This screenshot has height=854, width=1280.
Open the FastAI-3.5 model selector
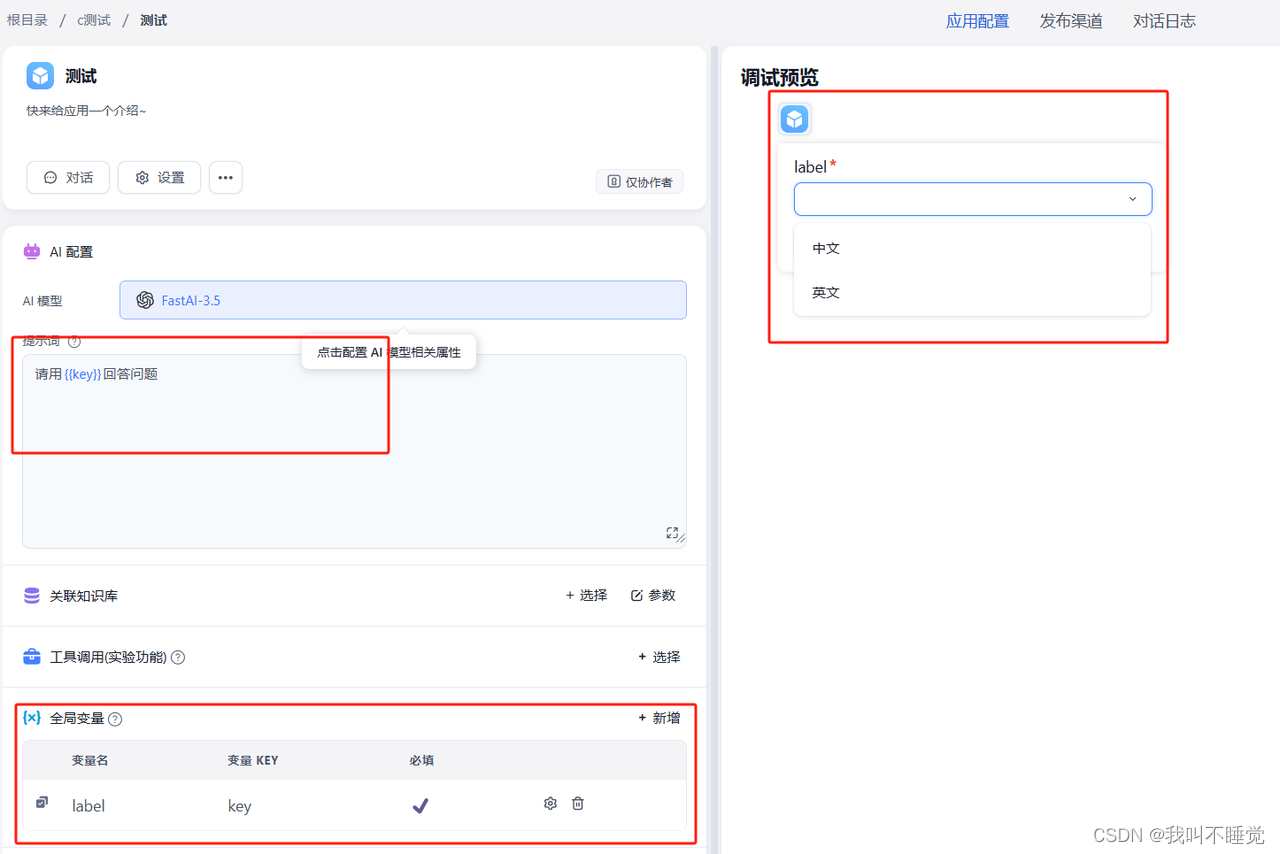point(403,300)
